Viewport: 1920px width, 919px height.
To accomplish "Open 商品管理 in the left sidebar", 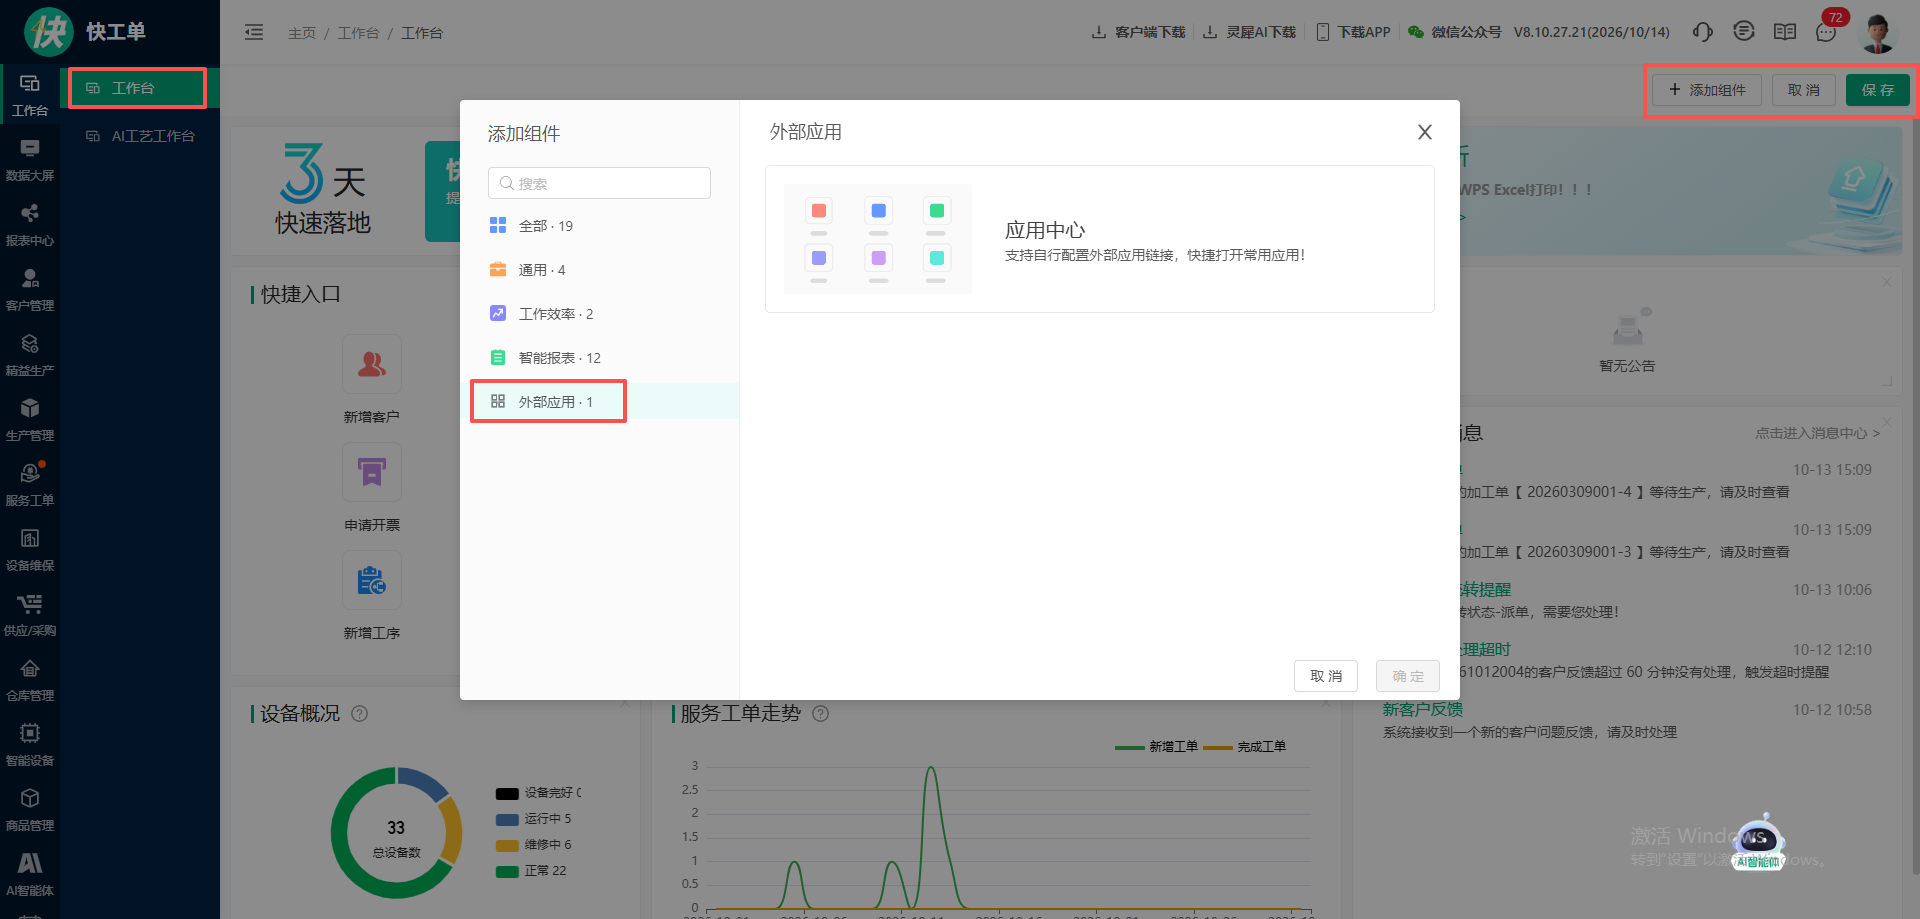I will [x=30, y=811].
